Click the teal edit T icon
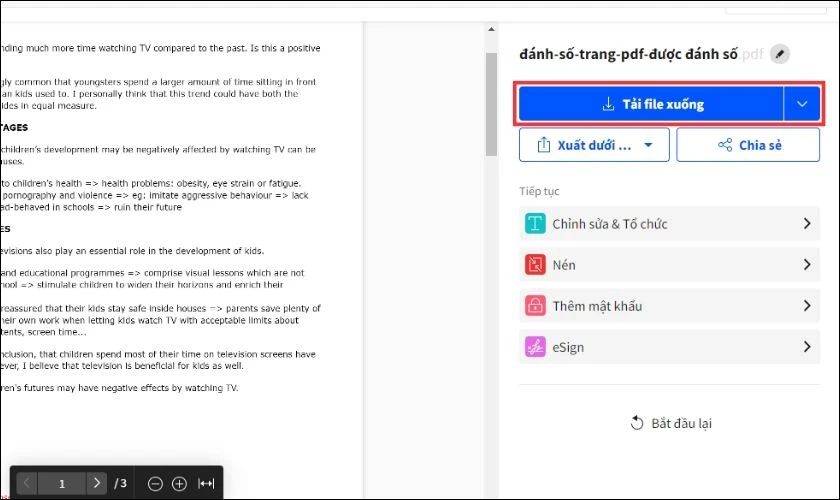Screen dimensions: 840x500 tap(535, 223)
